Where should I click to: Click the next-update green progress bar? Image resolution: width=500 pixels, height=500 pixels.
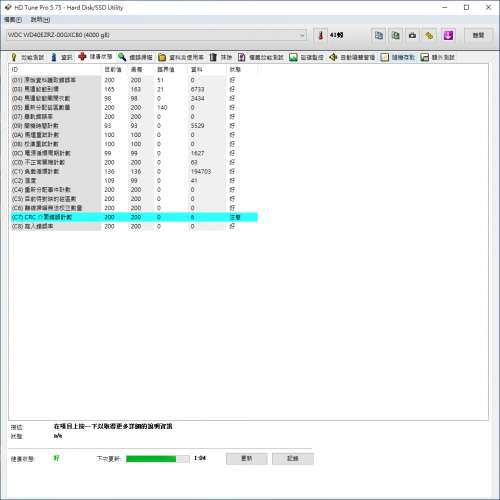point(158,459)
